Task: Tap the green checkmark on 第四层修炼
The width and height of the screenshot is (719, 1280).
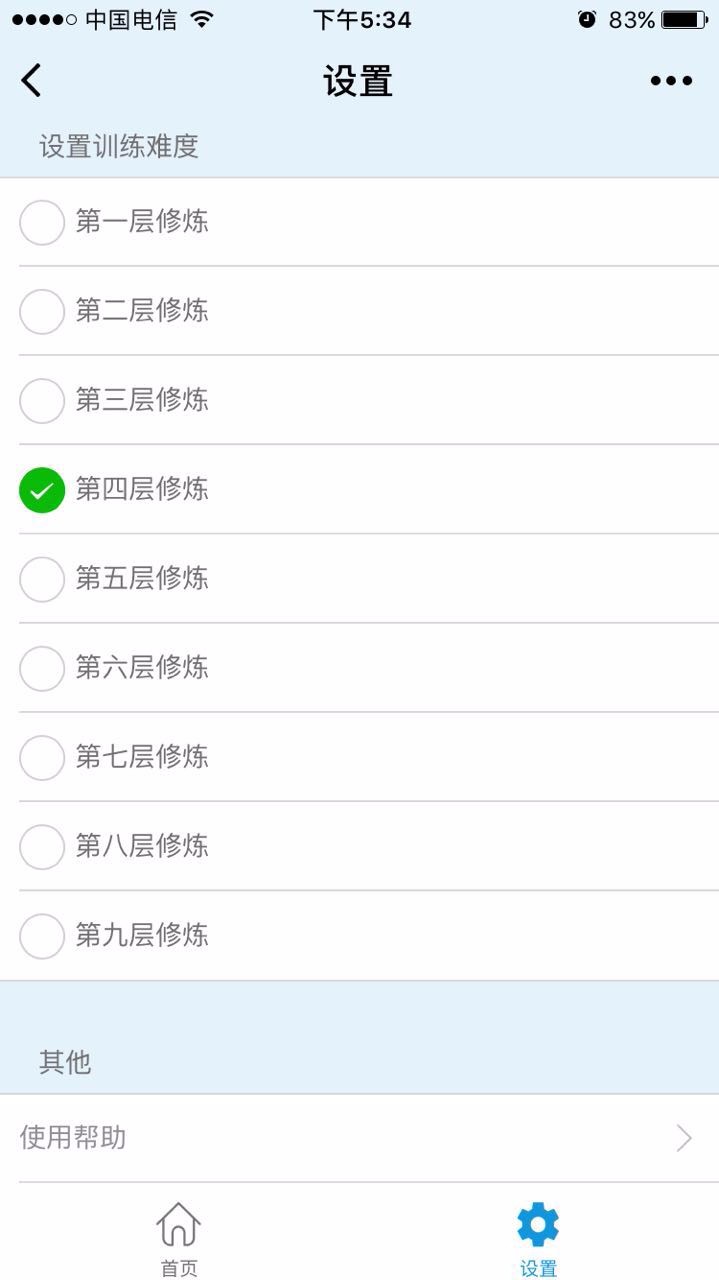Action: [42, 490]
